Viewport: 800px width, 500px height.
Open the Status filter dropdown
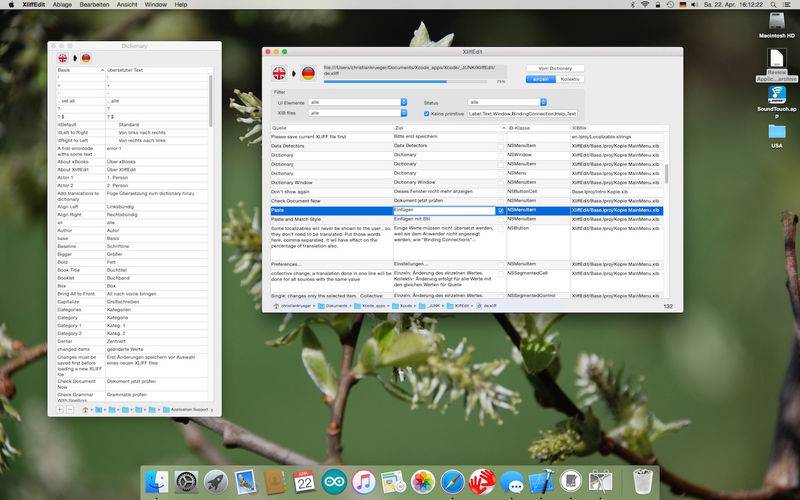pyautogui.click(x=507, y=102)
